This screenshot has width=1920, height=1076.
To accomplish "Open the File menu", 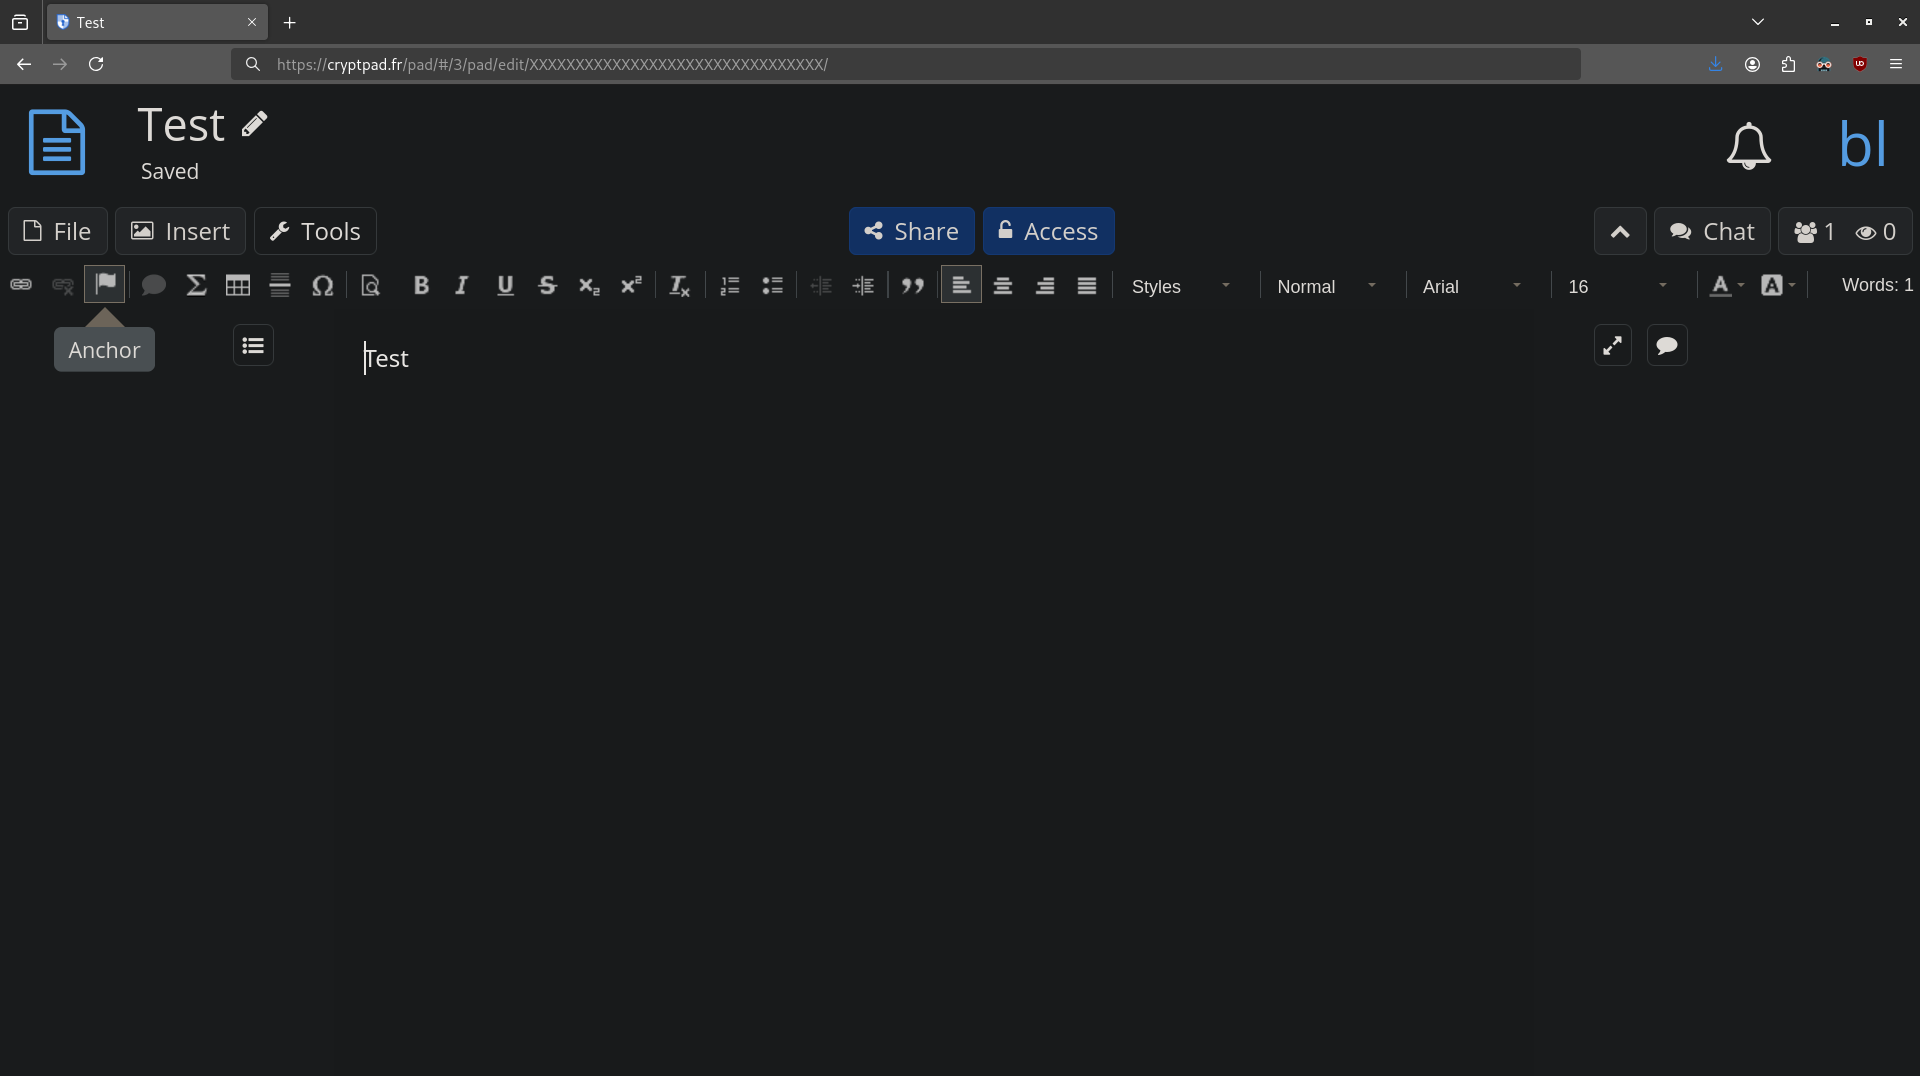I will (x=58, y=231).
